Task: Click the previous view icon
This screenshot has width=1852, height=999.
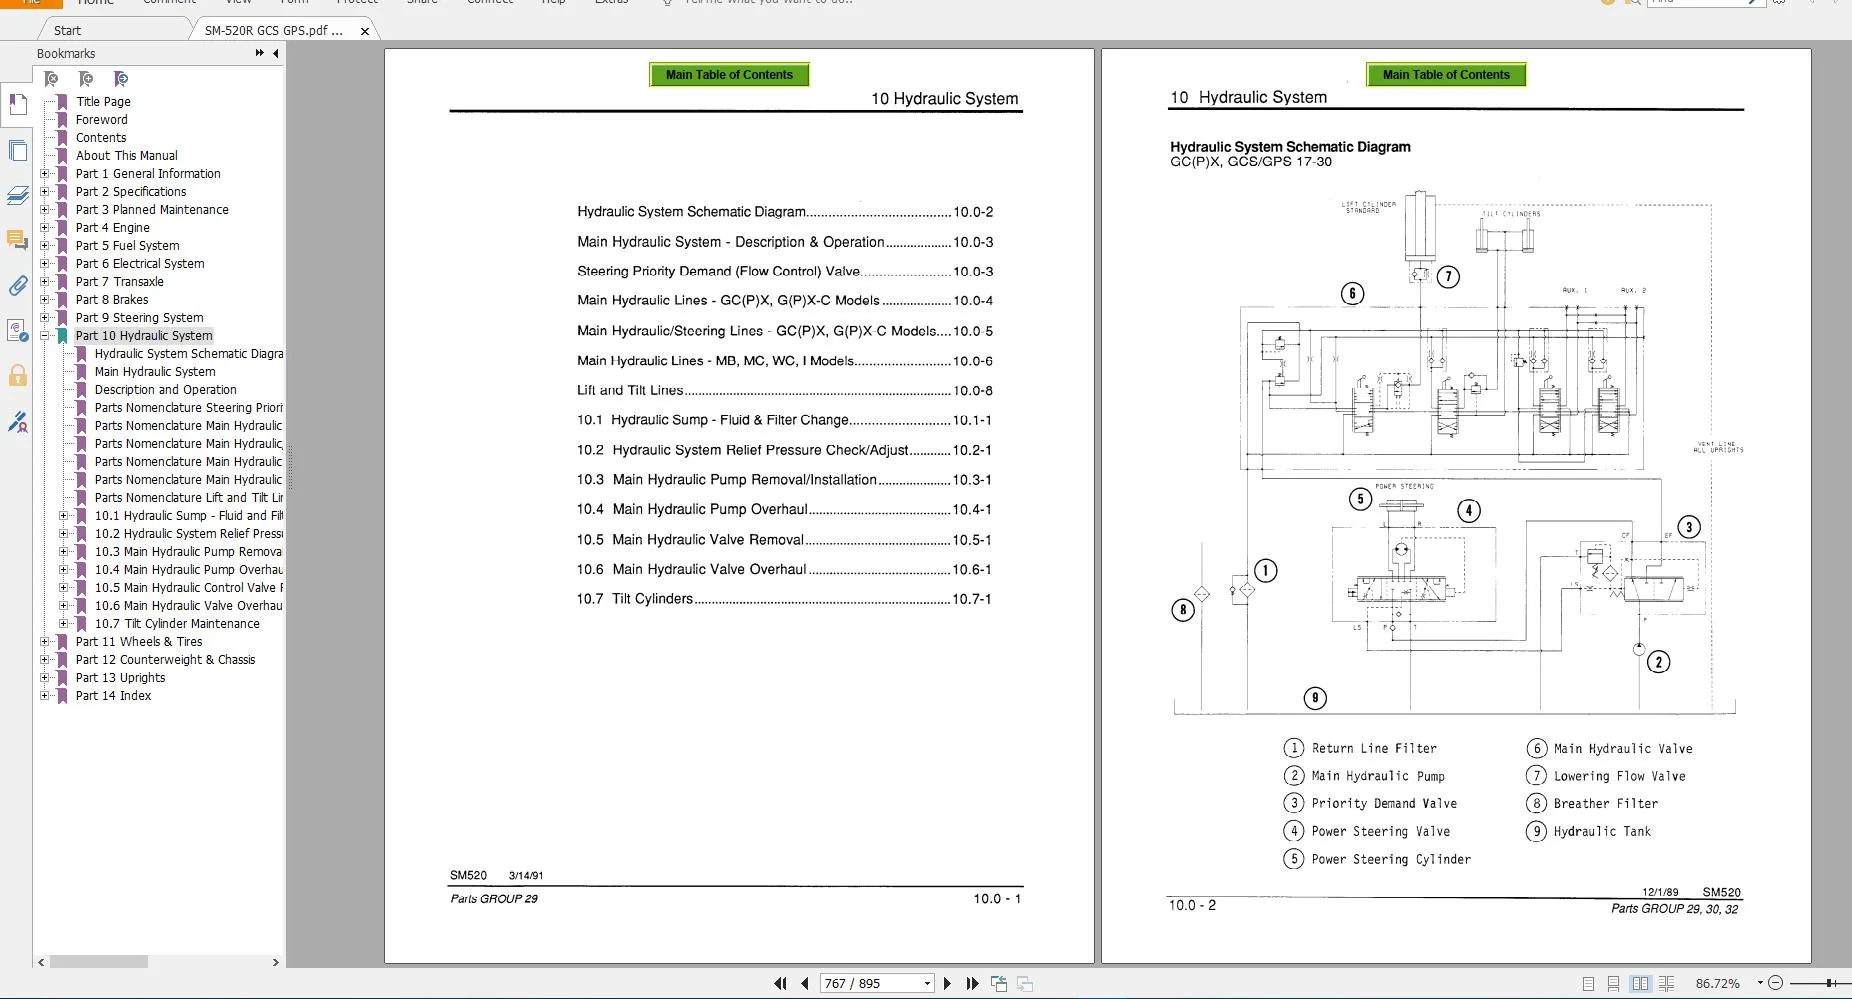Action: (x=999, y=984)
